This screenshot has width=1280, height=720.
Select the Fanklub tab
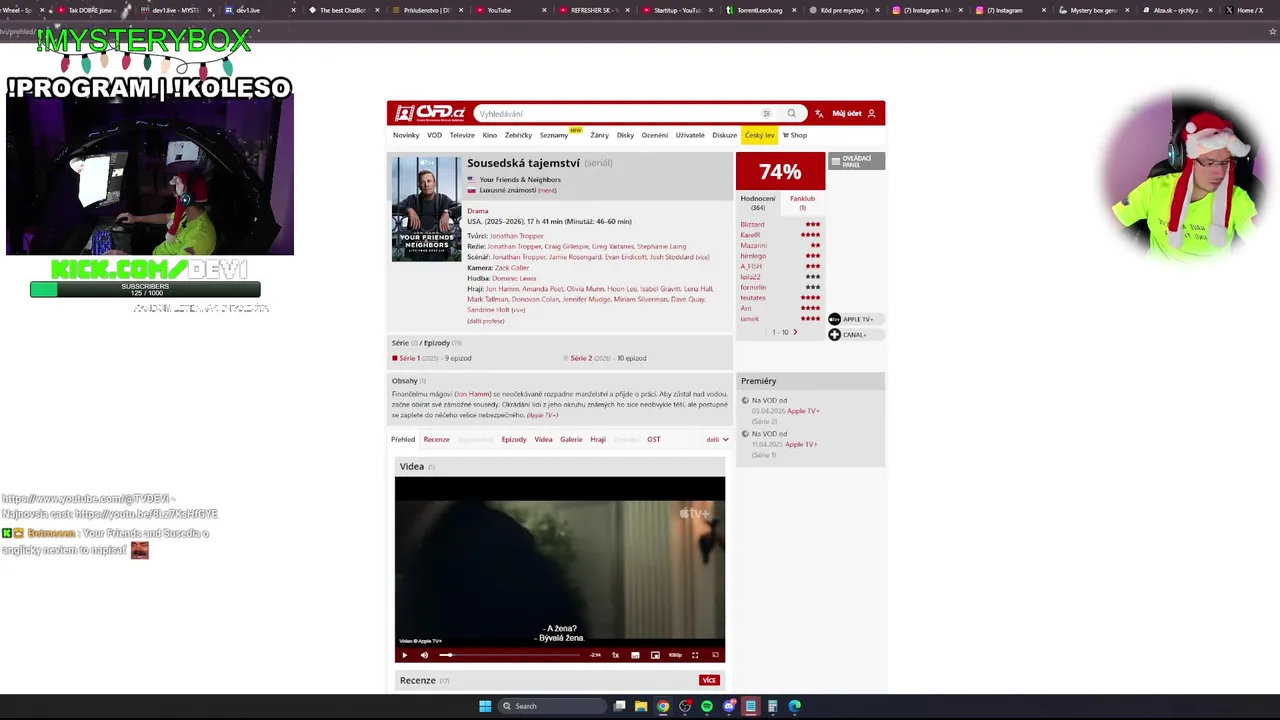[802, 202]
